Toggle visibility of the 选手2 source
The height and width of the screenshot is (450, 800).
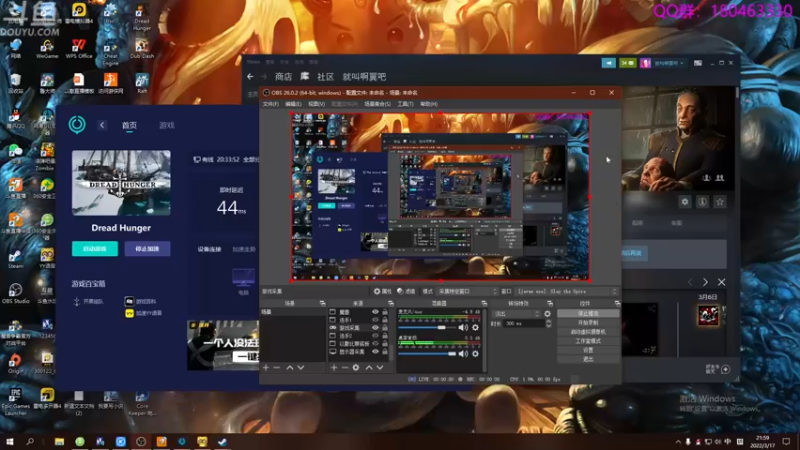pos(376,336)
